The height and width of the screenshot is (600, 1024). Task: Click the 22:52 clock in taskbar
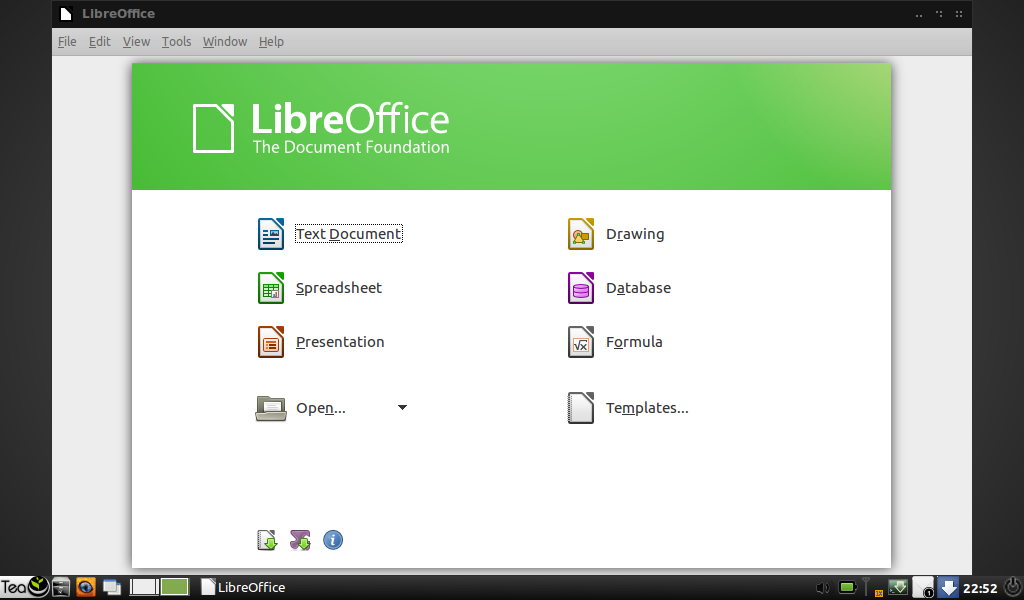tap(980, 588)
